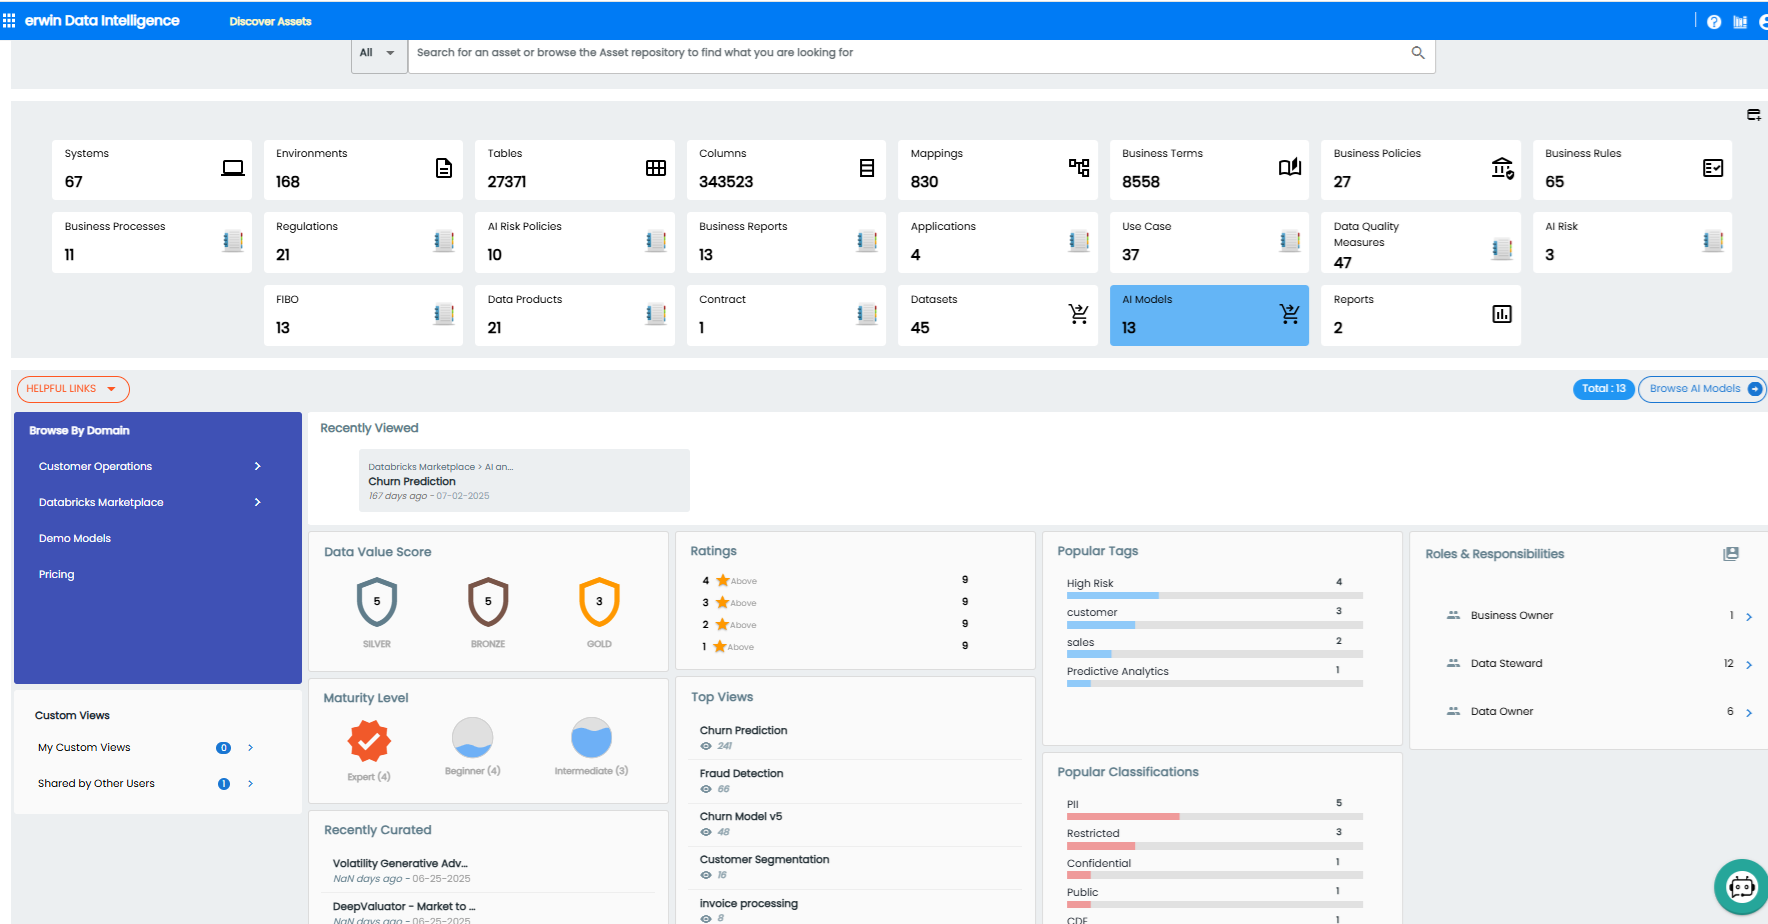Viewport: 1768px width, 924px height.
Task: Click the search magnifier icon
Action: pos(1418,53)
